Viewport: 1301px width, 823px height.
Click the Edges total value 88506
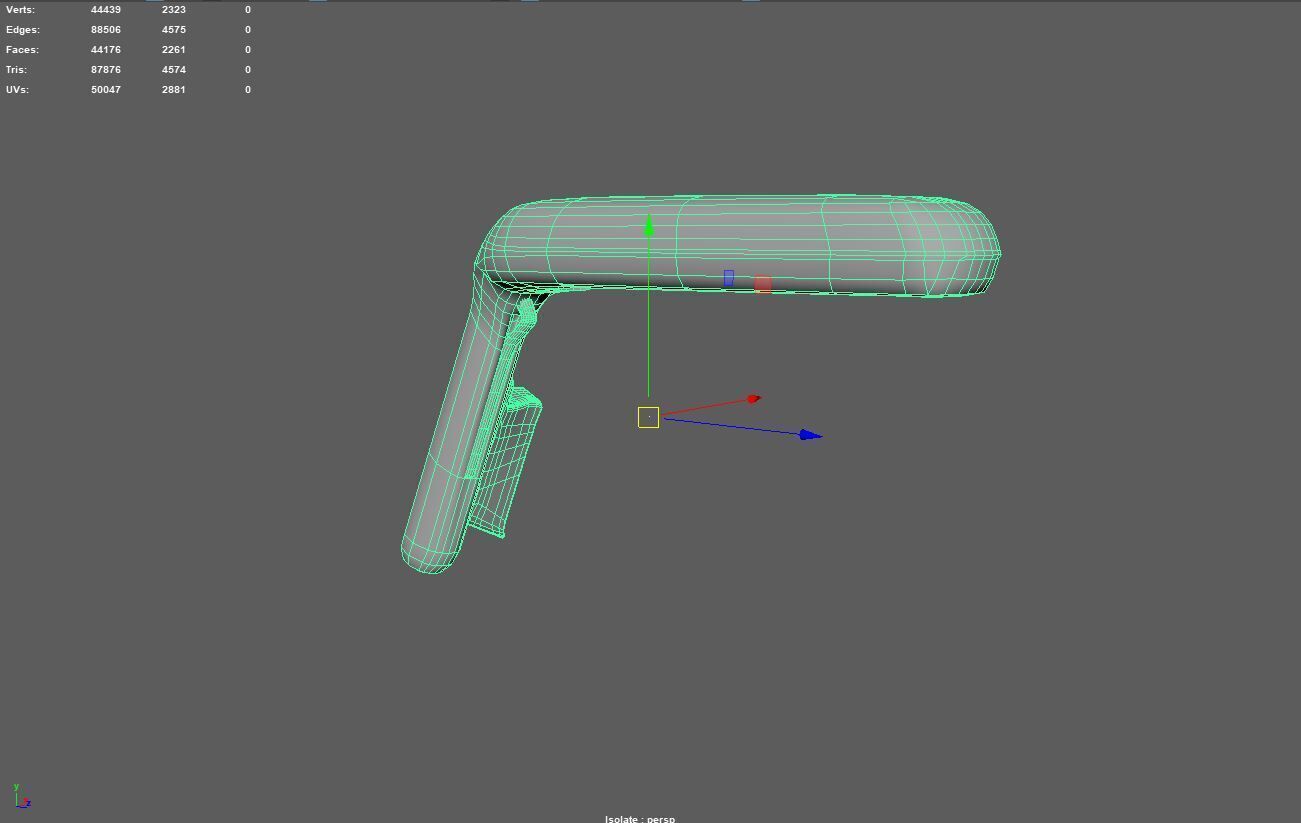[106, 29]
